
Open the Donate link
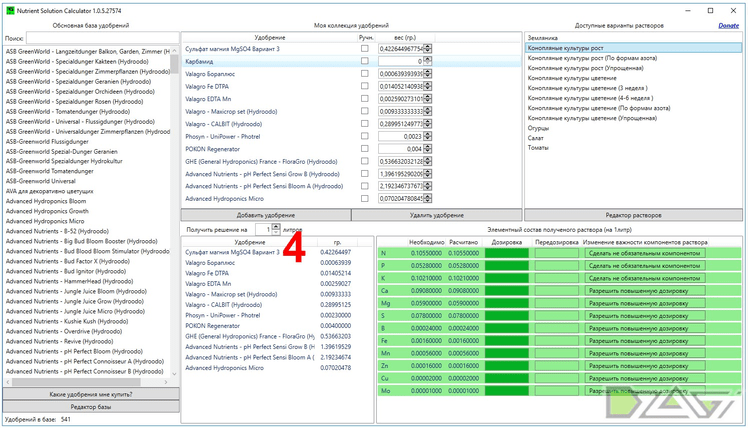[x=728, y=26]
